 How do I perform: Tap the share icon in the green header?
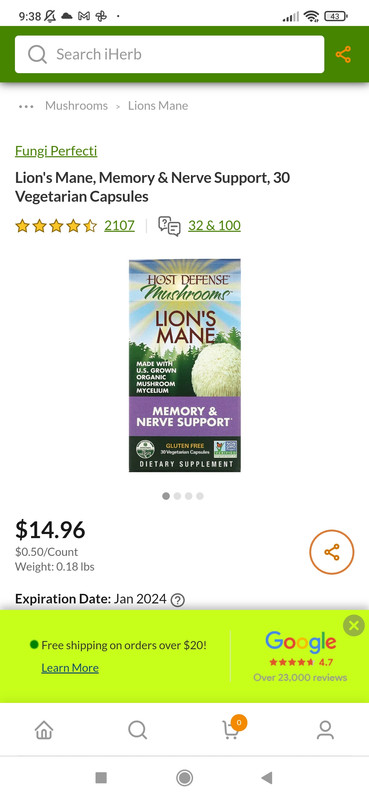pos(343,55)
